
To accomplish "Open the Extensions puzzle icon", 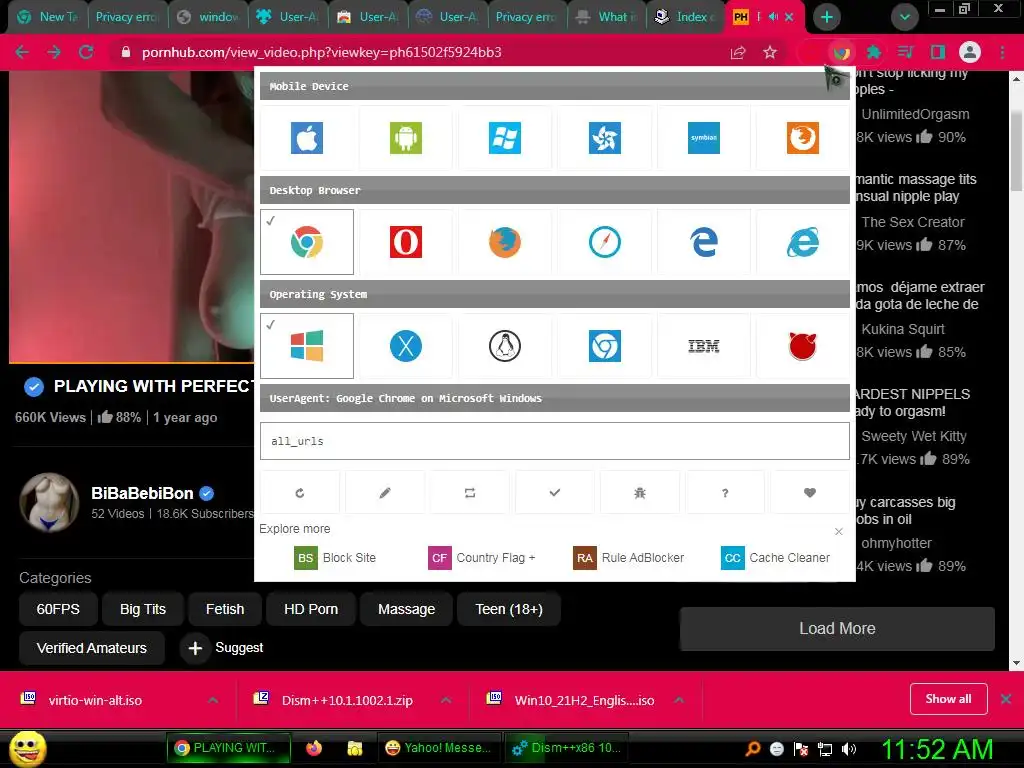I will [873, 52].
